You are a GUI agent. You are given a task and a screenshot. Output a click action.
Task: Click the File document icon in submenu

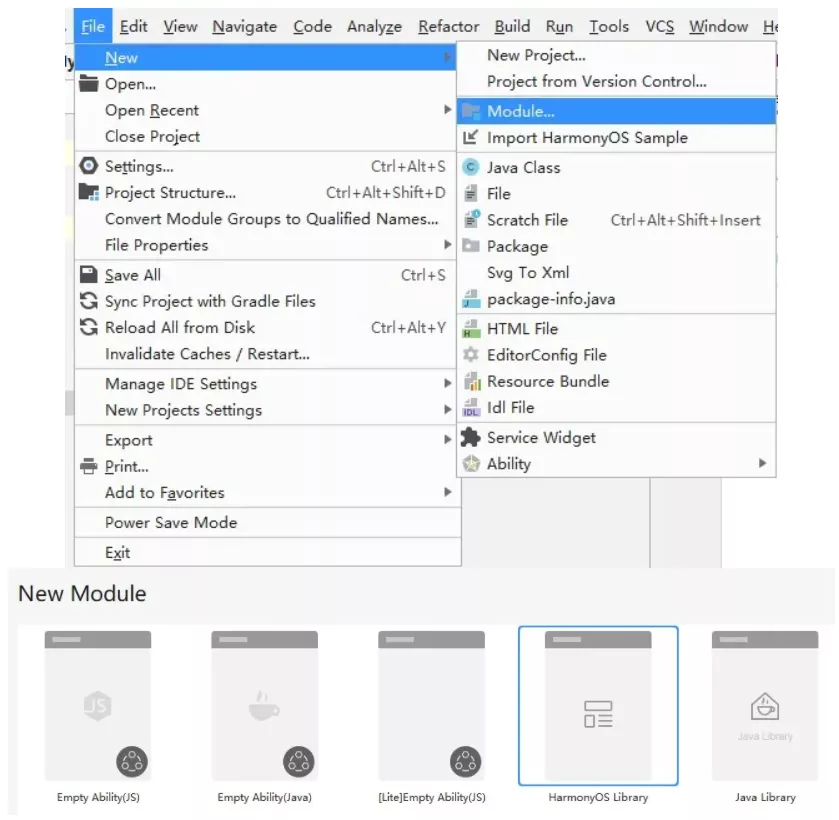pyautogui.click(x=471, y=193)
